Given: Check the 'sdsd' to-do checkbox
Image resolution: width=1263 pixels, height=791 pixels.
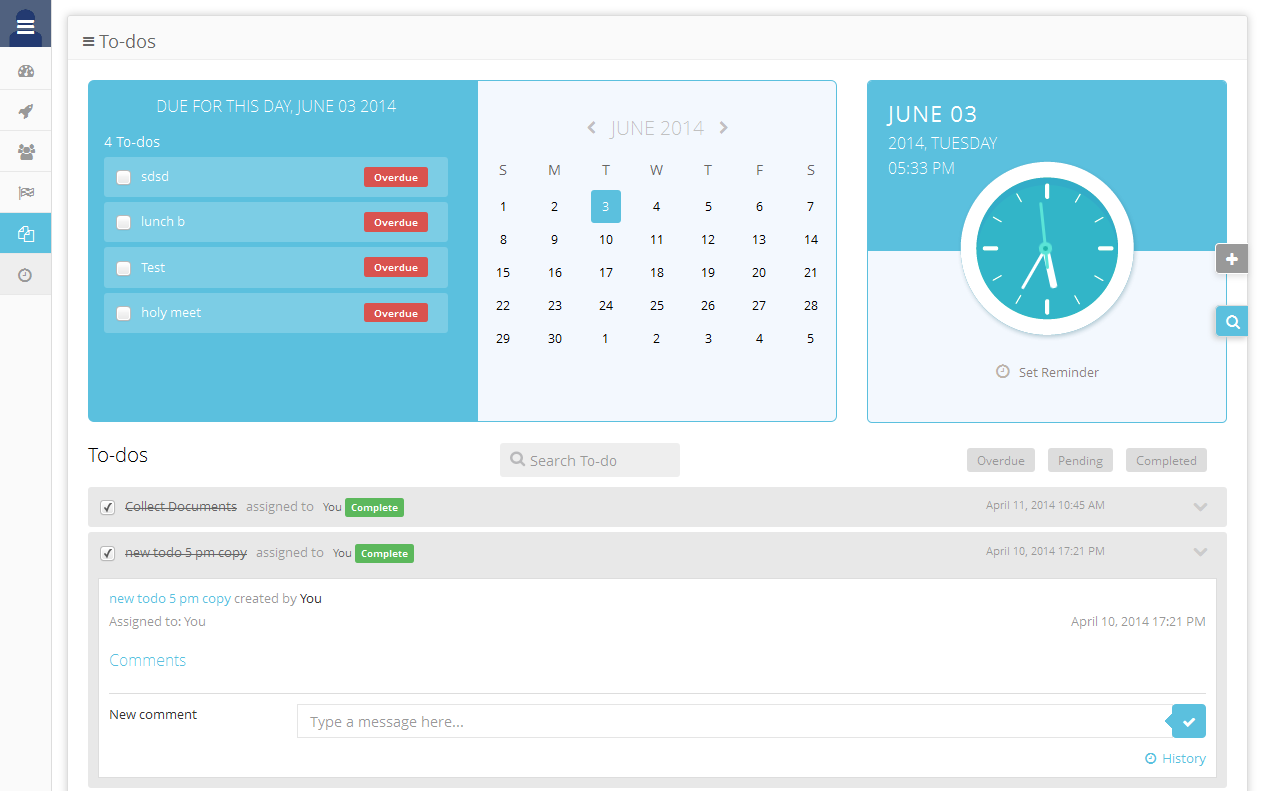Looking at the screenshot, I should click(124, 177).
